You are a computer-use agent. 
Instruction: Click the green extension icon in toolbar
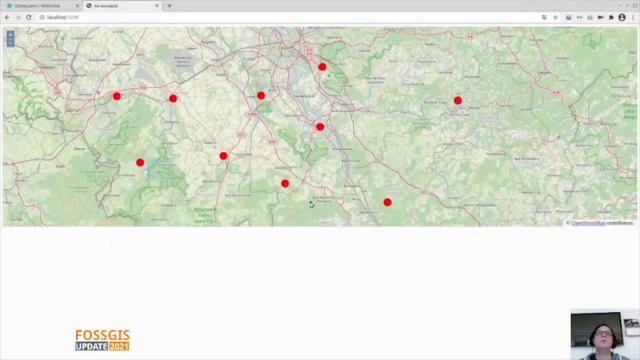[579, 18]
